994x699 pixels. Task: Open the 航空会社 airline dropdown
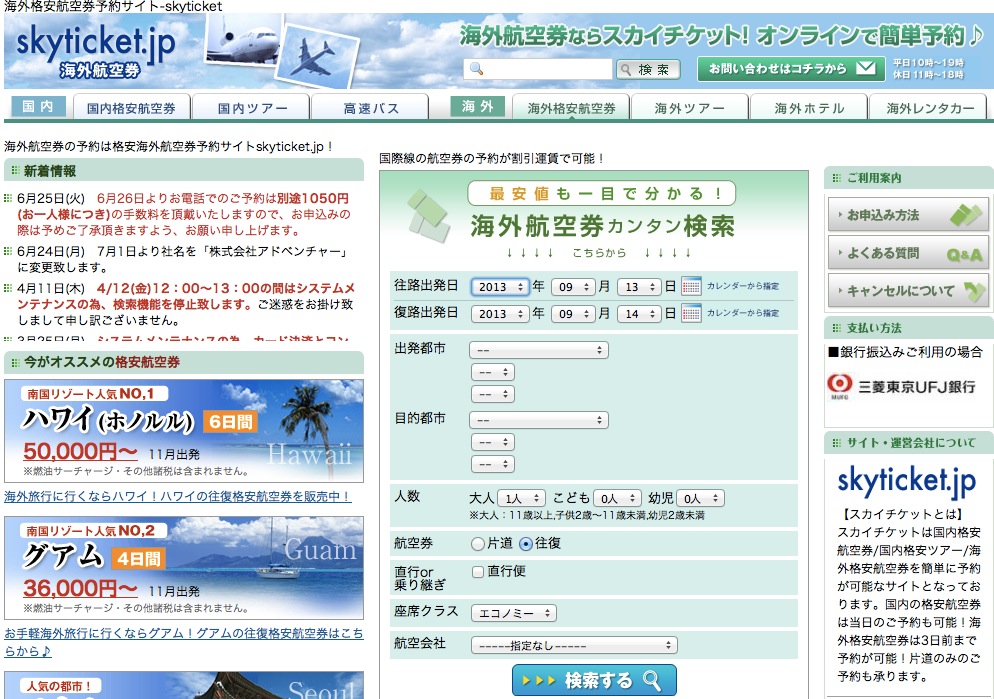574,646
